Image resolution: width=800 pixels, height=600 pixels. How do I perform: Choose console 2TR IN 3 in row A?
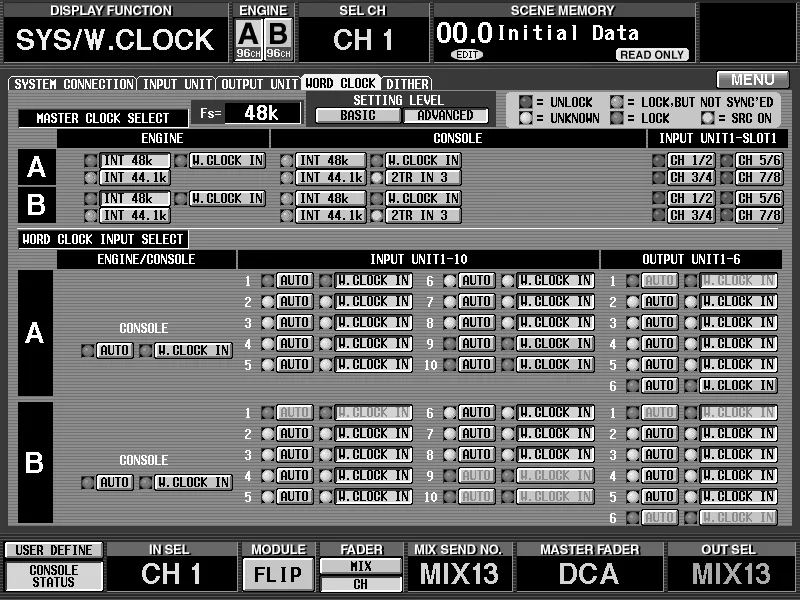click(x=423, y=178)
